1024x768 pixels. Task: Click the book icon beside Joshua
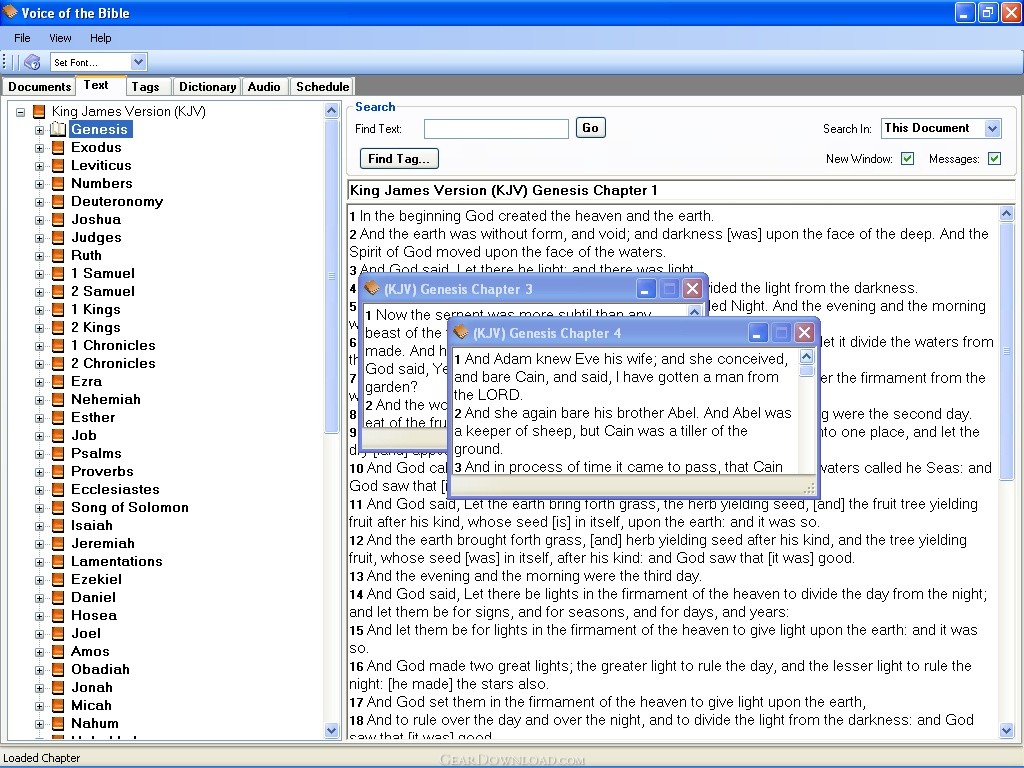pos(58,219)
